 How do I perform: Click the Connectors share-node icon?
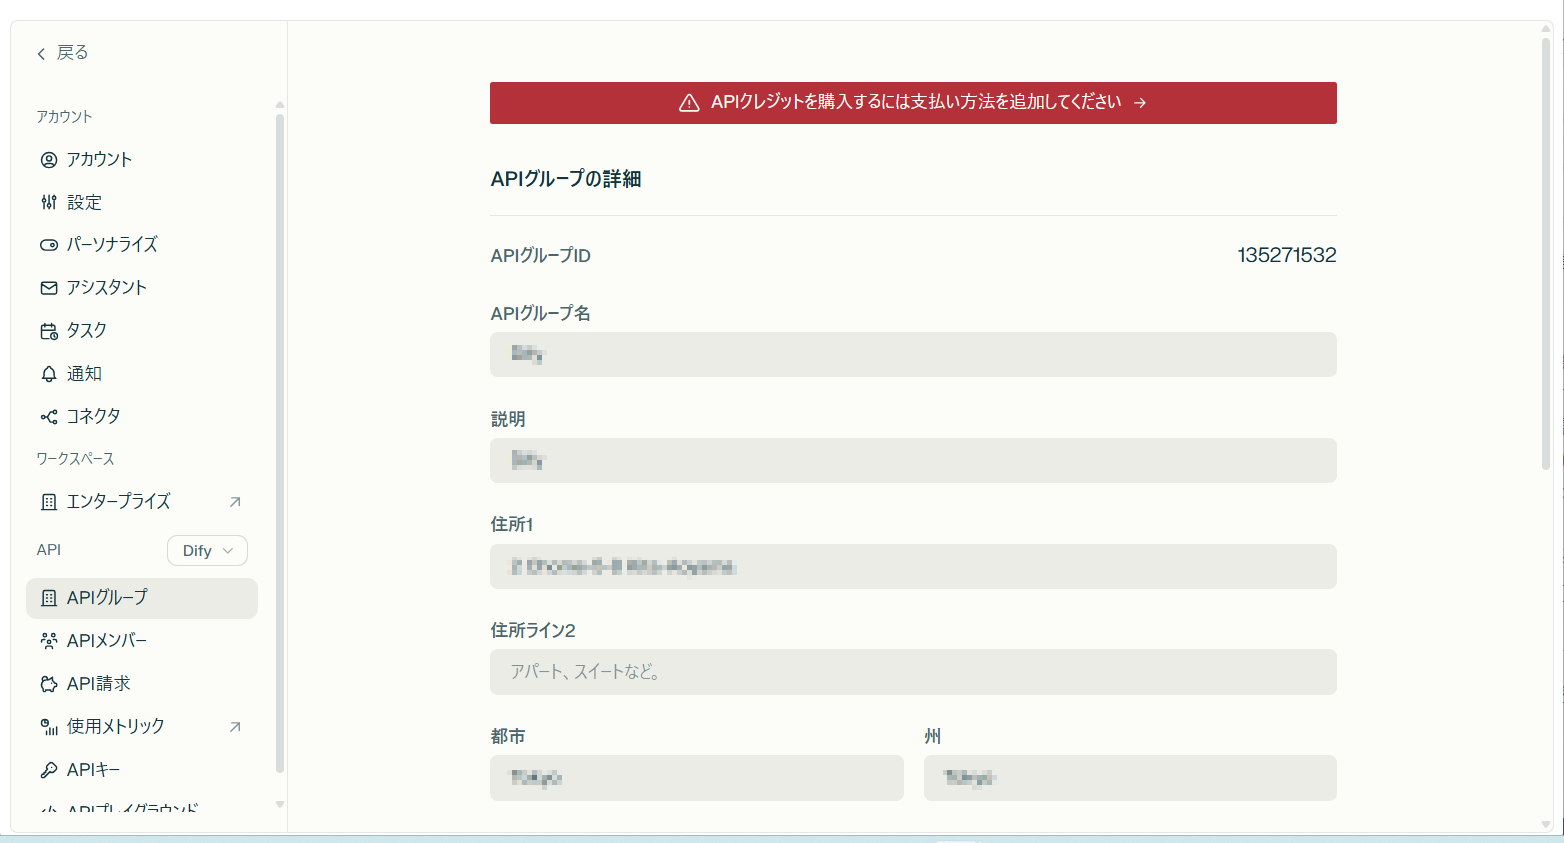[x=49, y=417]
